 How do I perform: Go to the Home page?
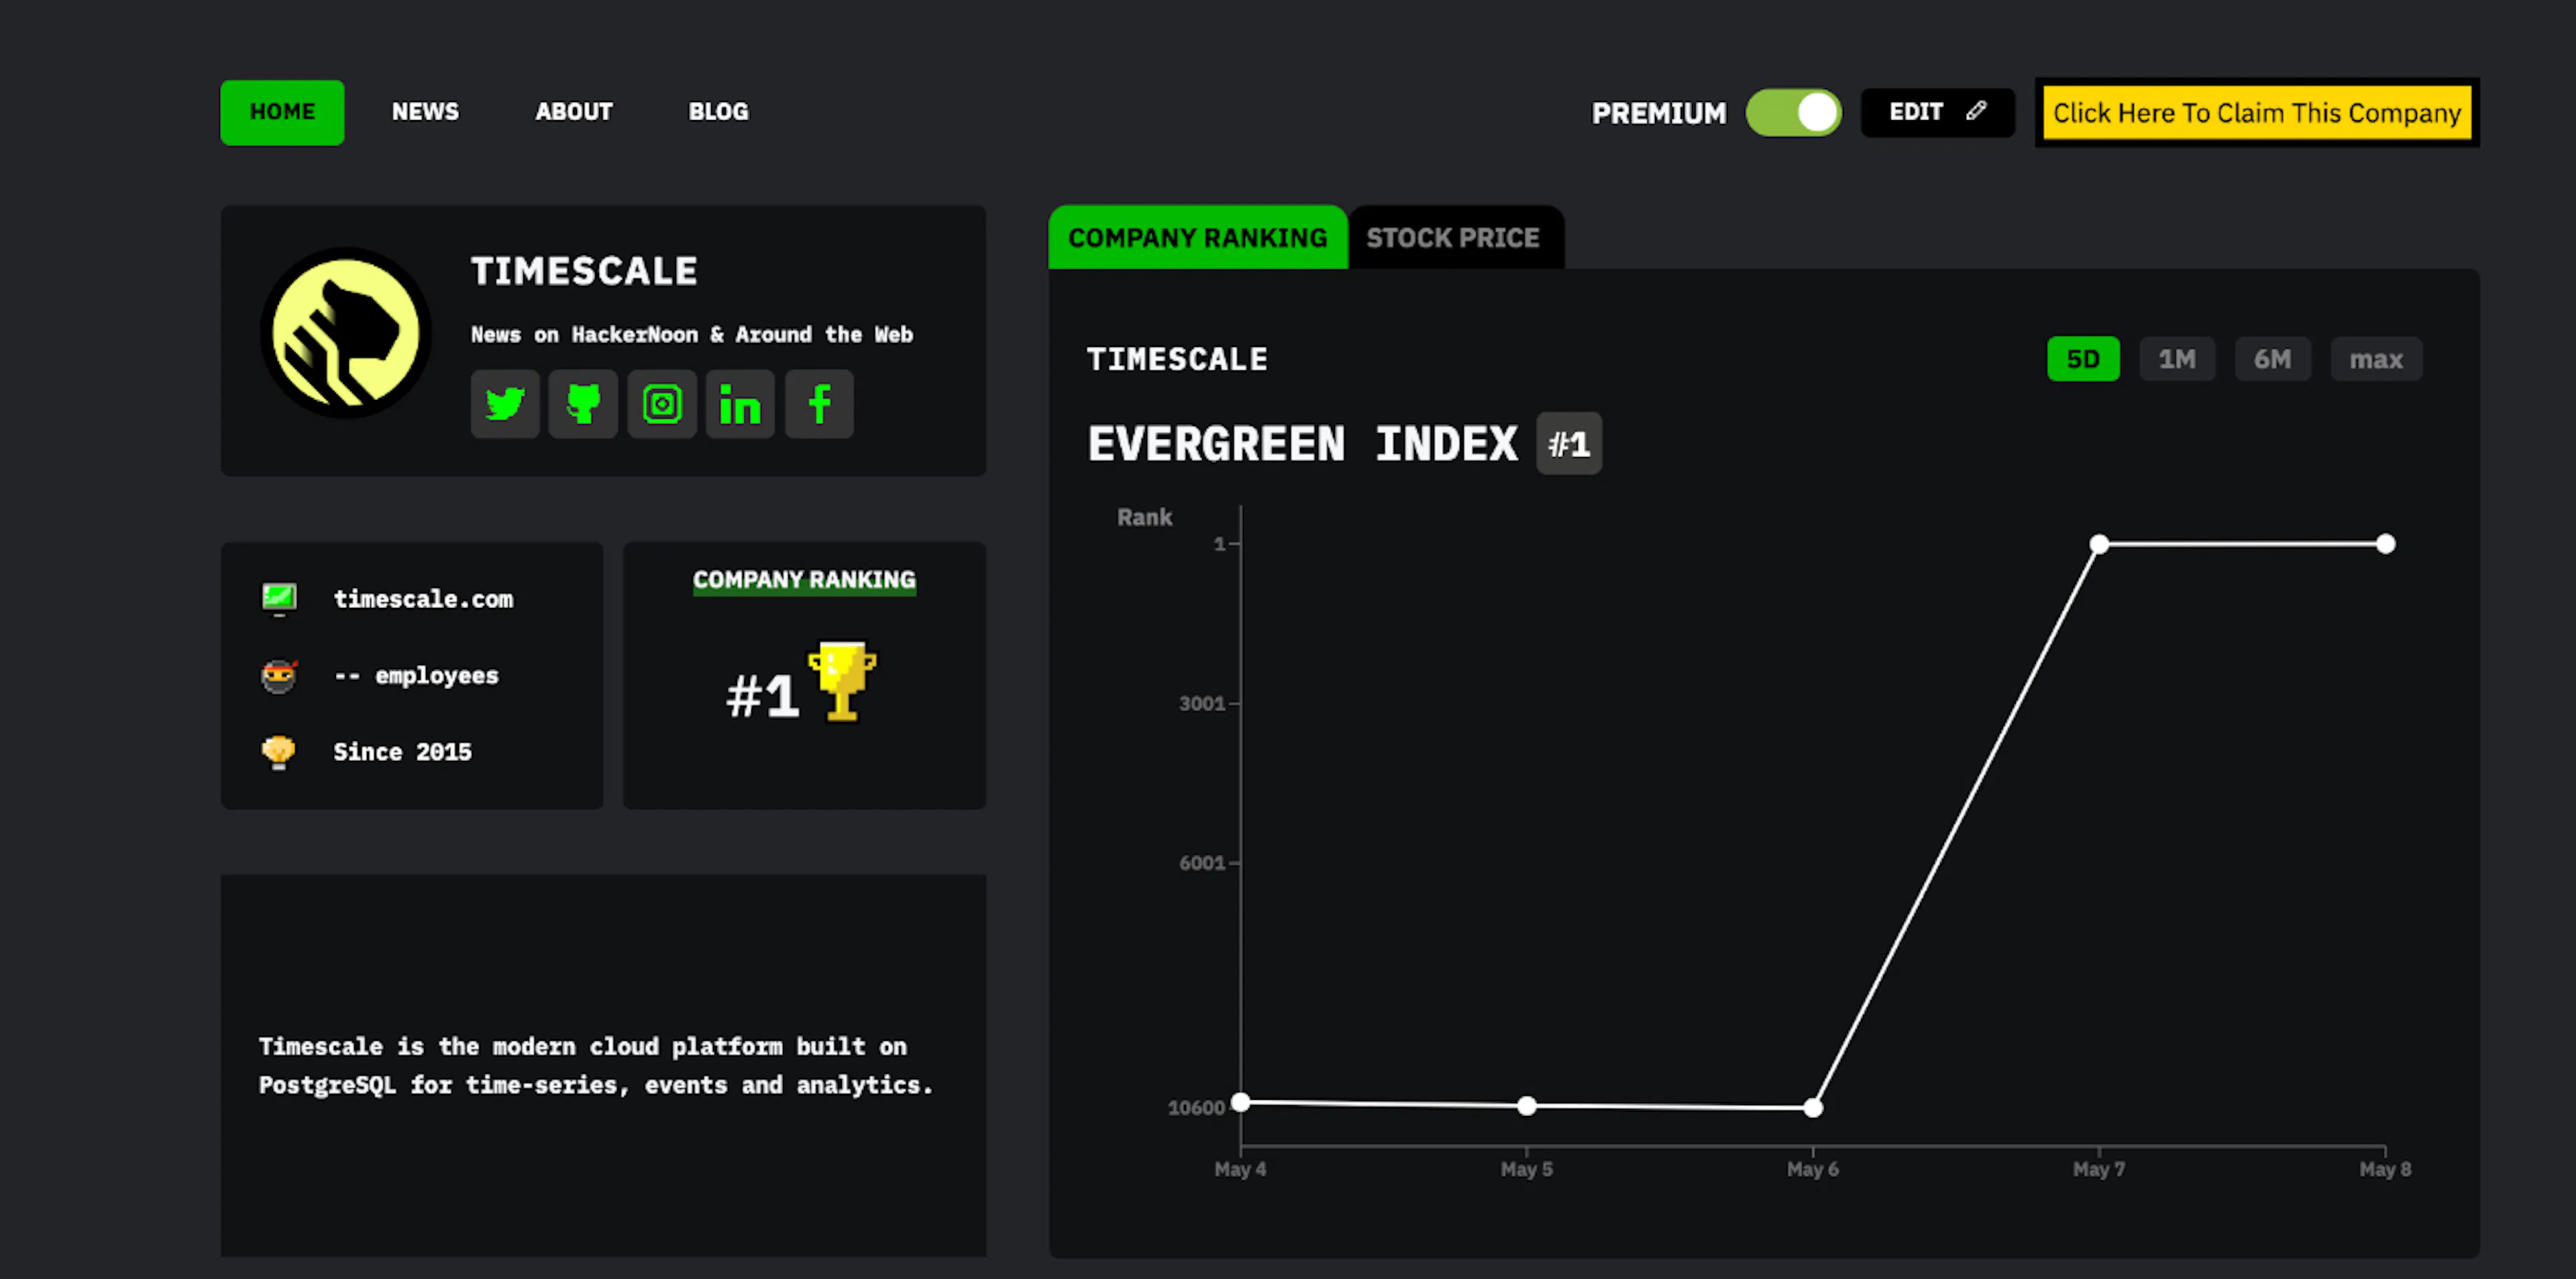point(282,112)
